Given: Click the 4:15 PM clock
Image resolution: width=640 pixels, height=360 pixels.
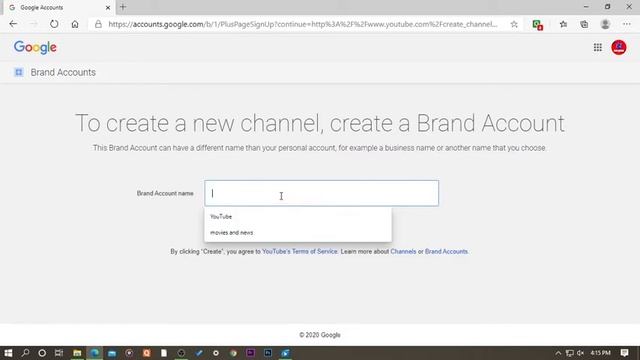Looking at the screenshot, I should click(x=600, y=353).
